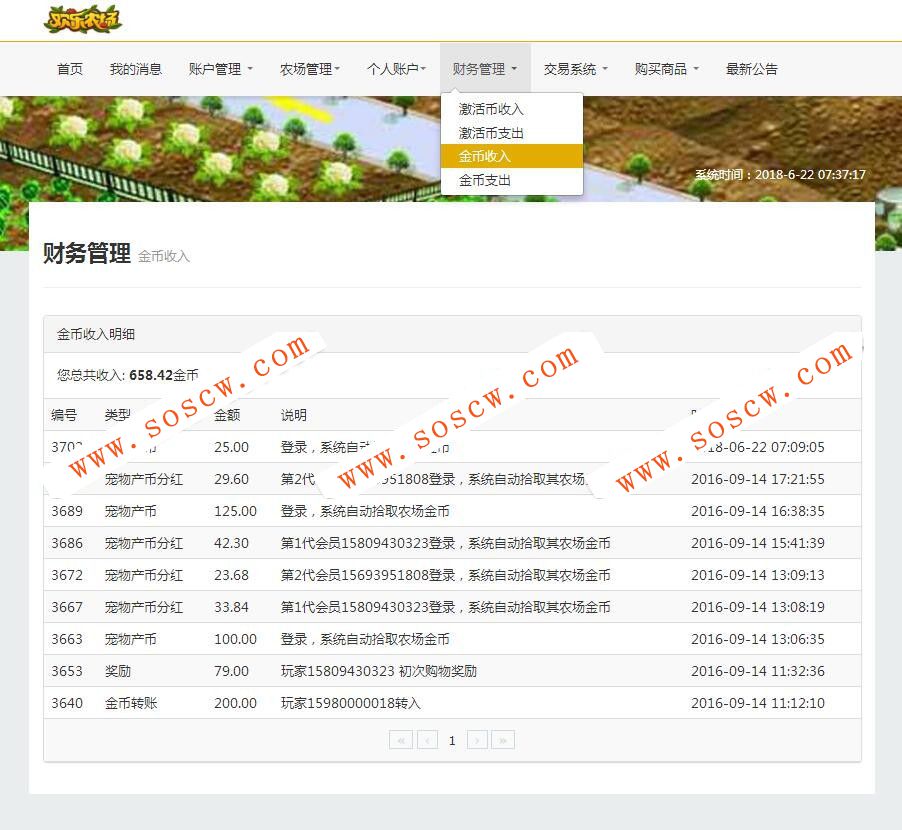Expand the 个人账户 dropdown menu

click(396, 69)
